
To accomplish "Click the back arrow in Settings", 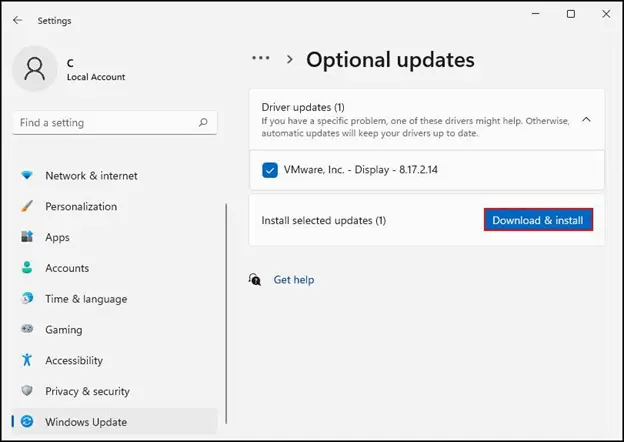I will [x=17, y=20].
